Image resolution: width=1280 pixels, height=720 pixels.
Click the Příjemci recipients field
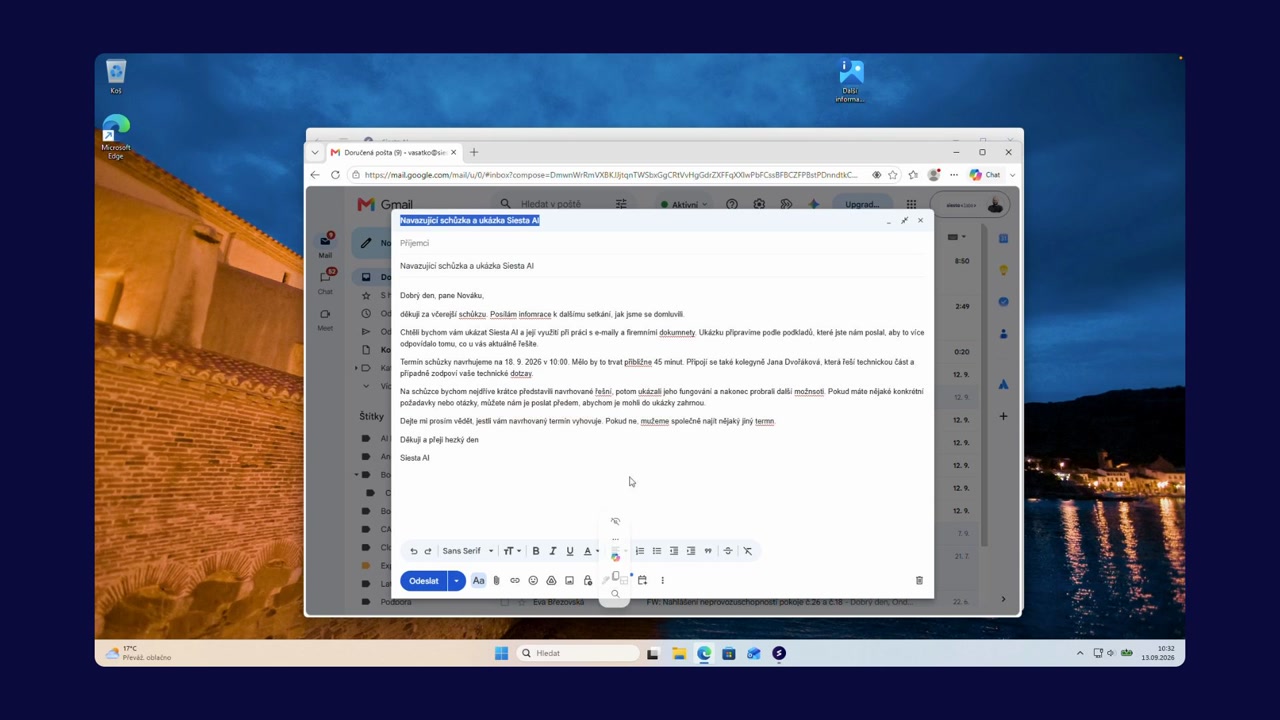tap(660, 243)
